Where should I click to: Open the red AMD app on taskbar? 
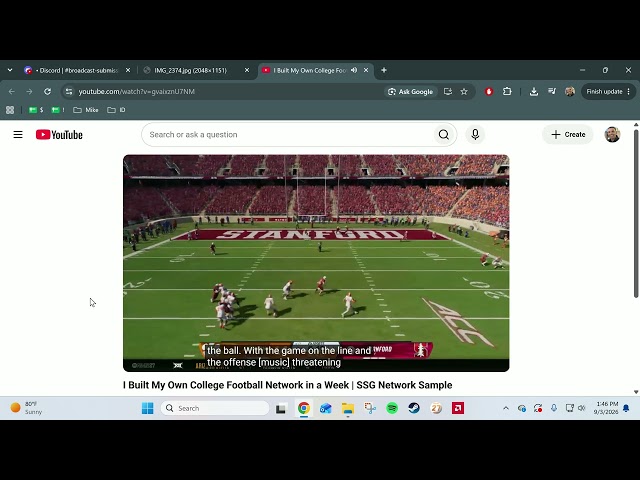click(458, 408)
